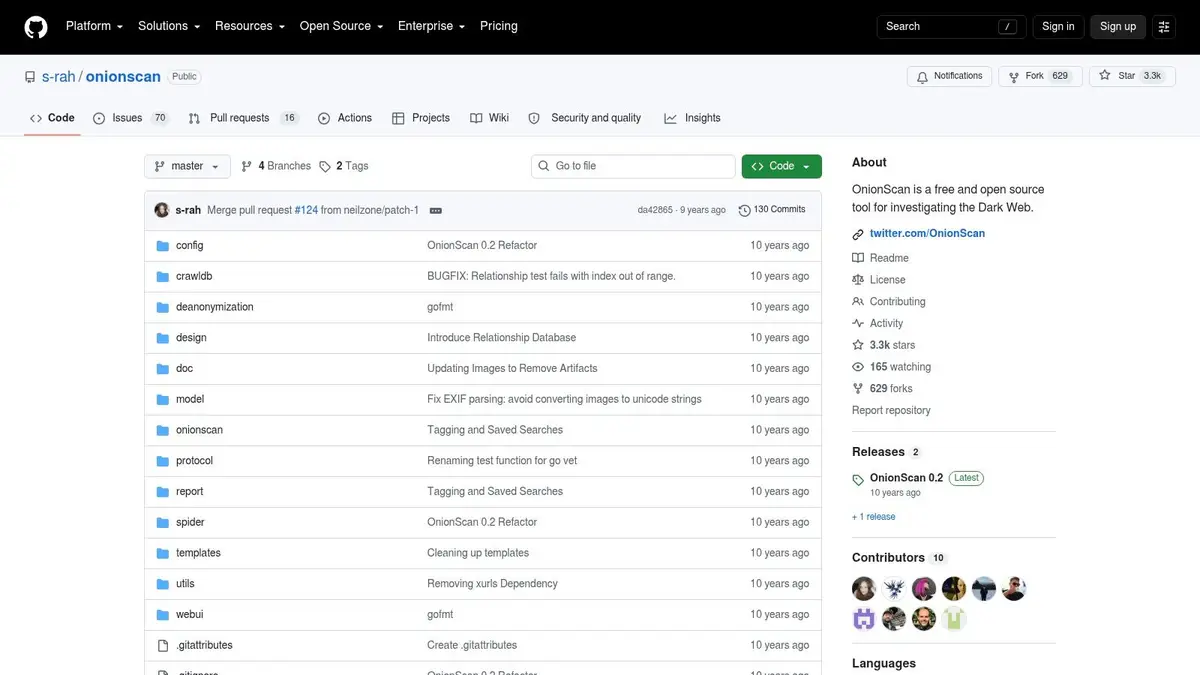The image size is (1200, 675).
Task: Open commit 'Removing xurls Dependency'
Action: tap(492, 584)
